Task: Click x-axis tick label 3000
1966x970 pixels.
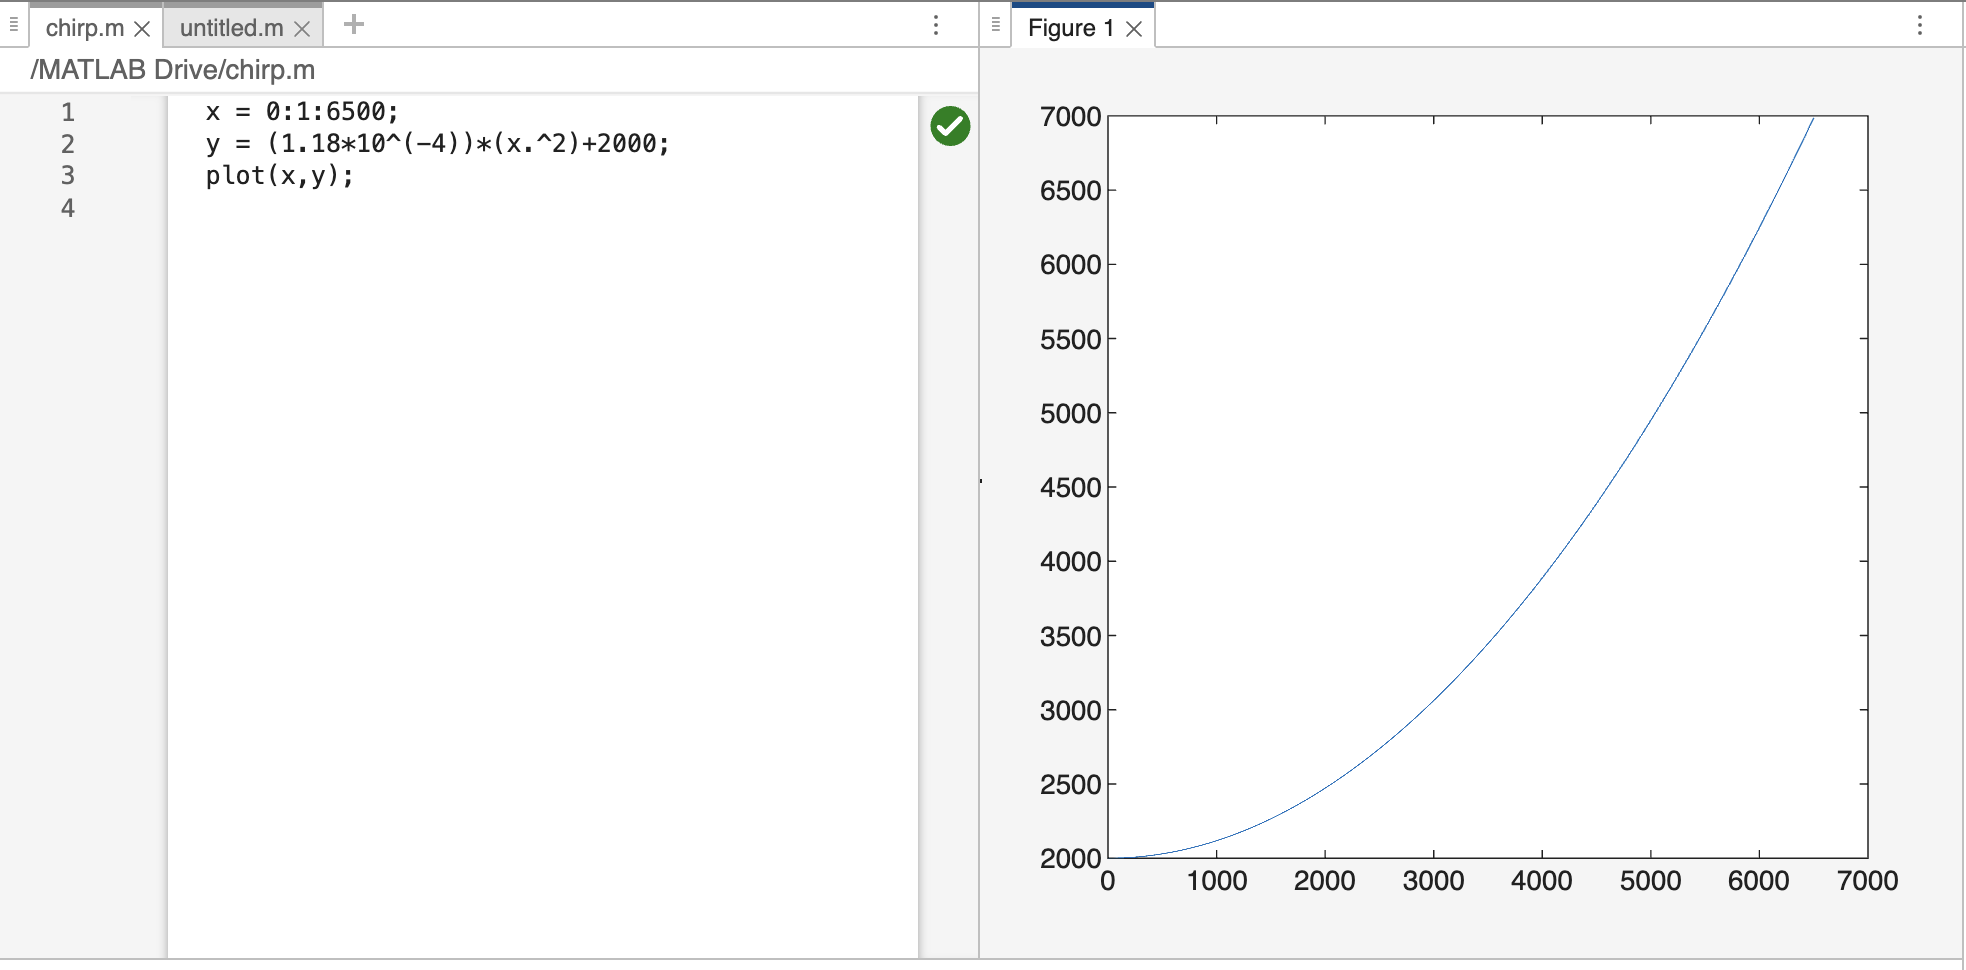Action: (x=1434, y=881)
